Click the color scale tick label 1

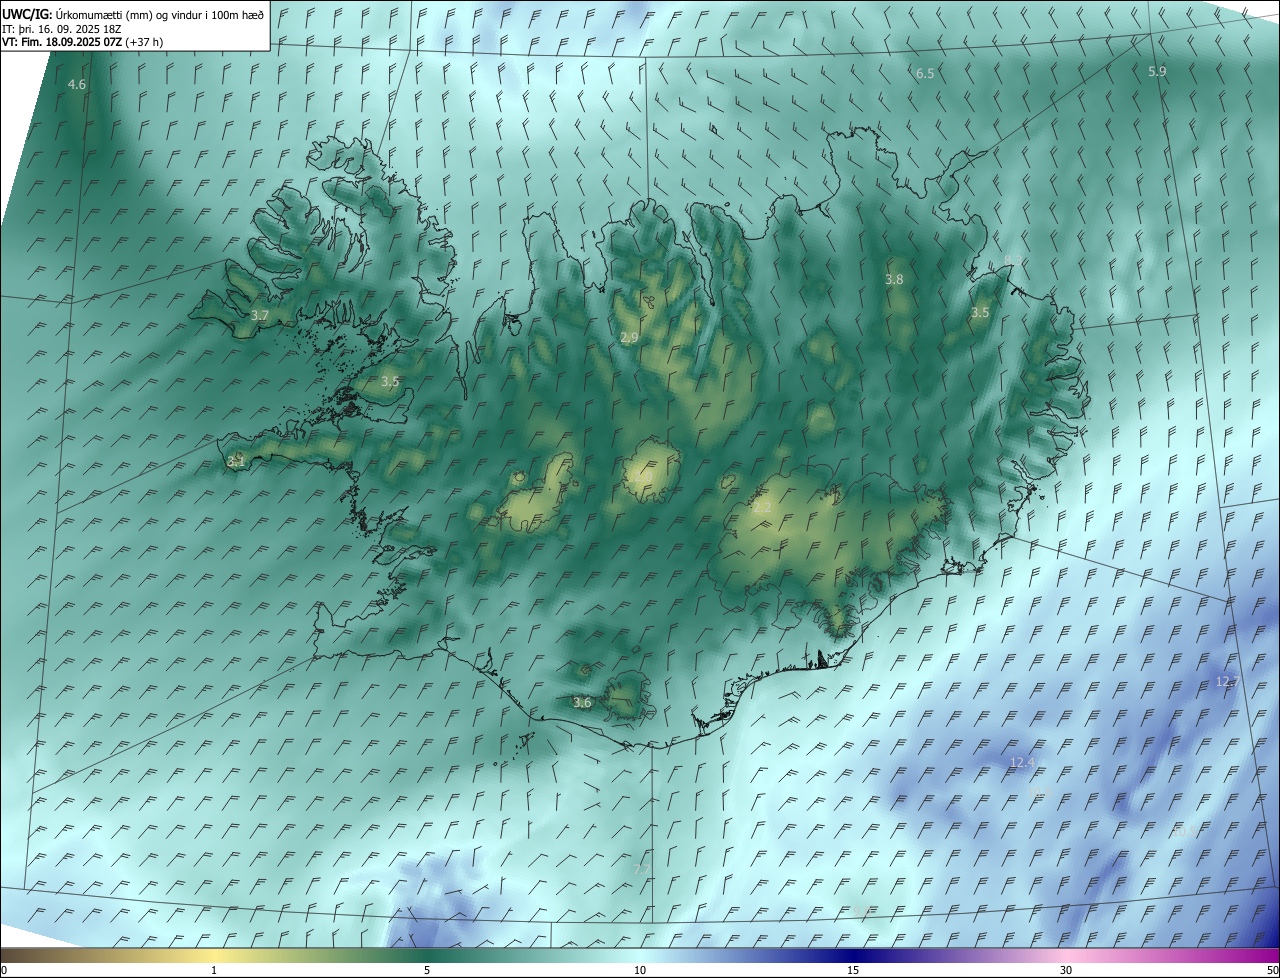click(214, 970)
